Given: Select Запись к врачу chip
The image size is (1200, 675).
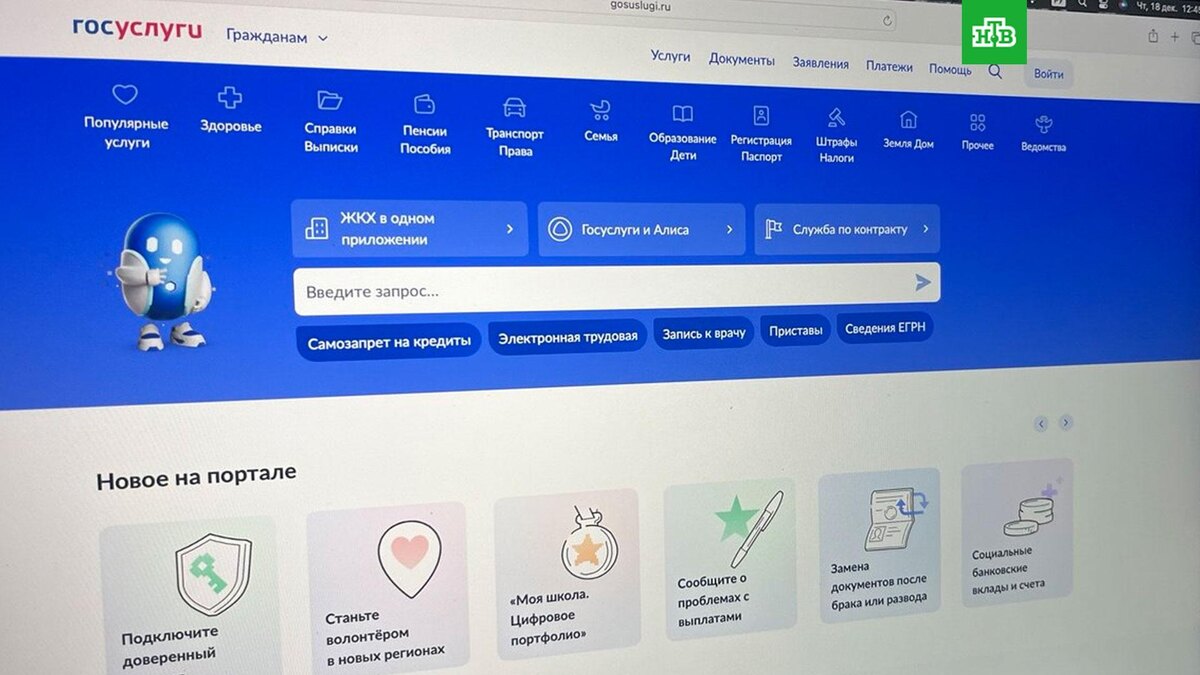Looking at the screenshot, I should pyautogui.click(x=704, y=333).
